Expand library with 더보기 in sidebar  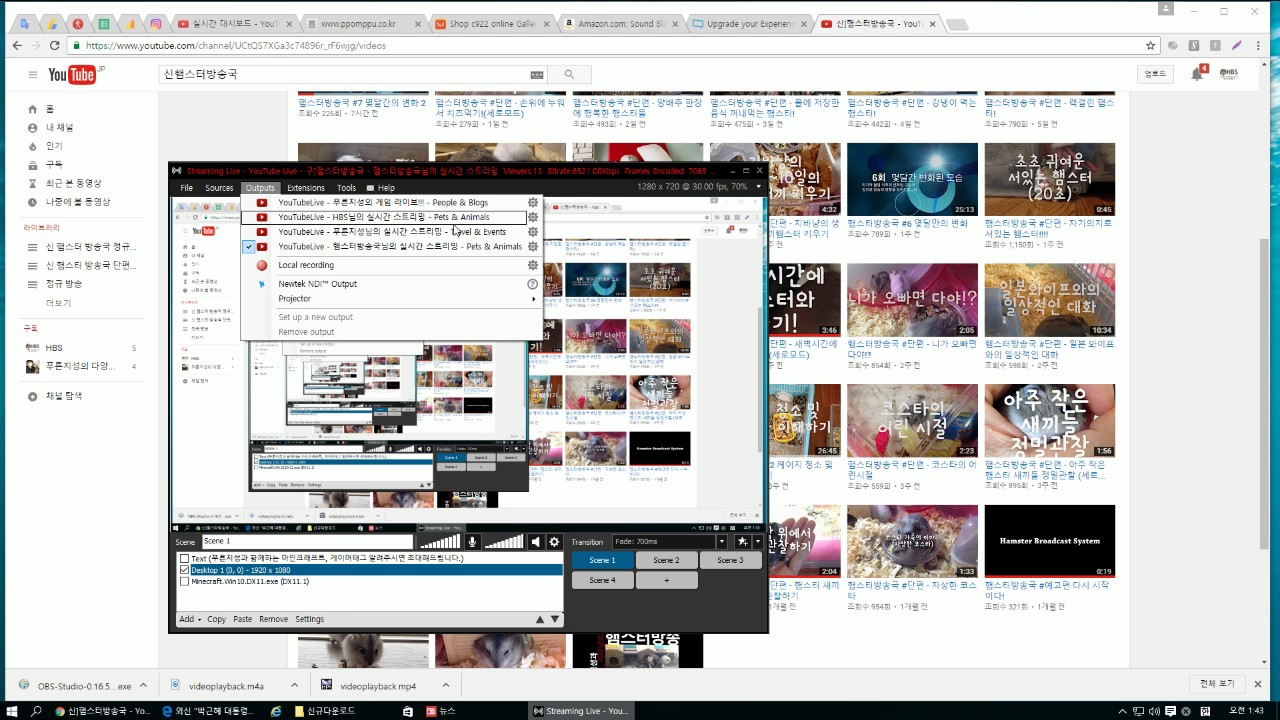pos(58,303)
